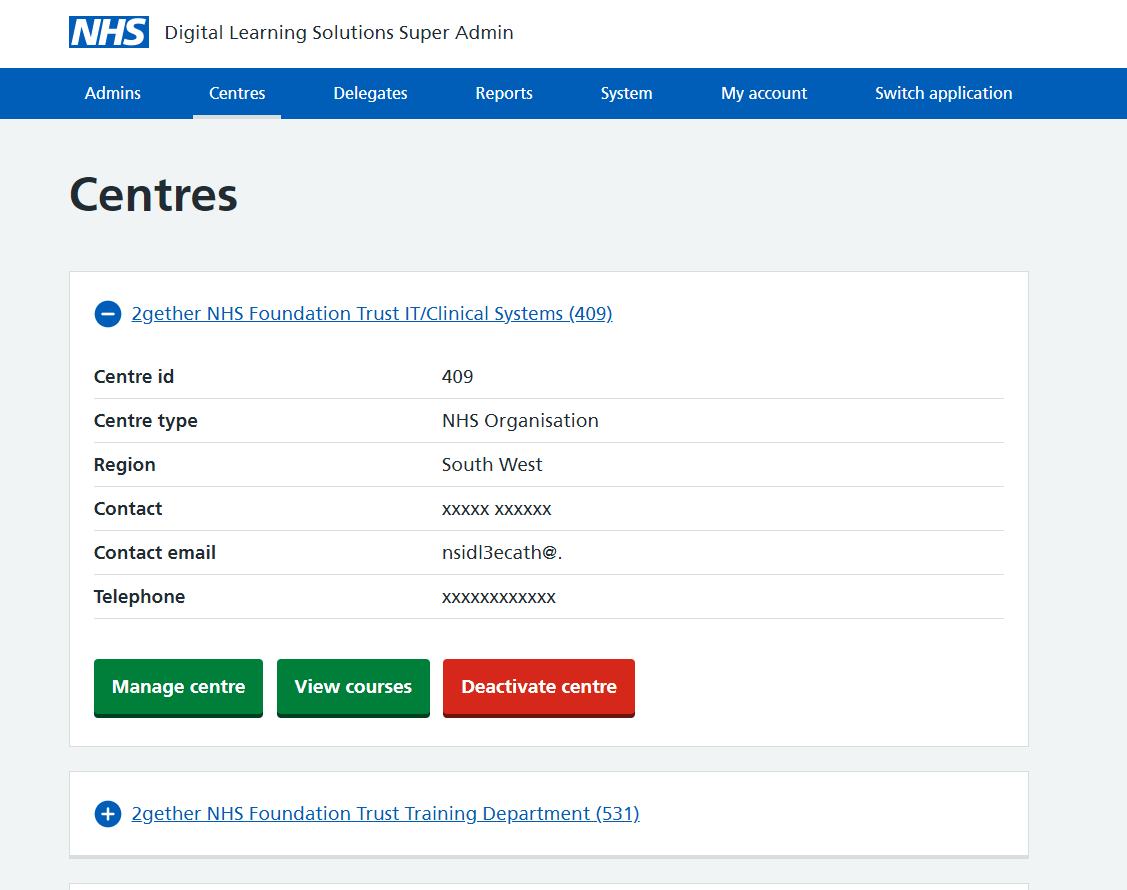Click the Manage centre button
This screenshot has height=890, width=1127.
point(178,687)
